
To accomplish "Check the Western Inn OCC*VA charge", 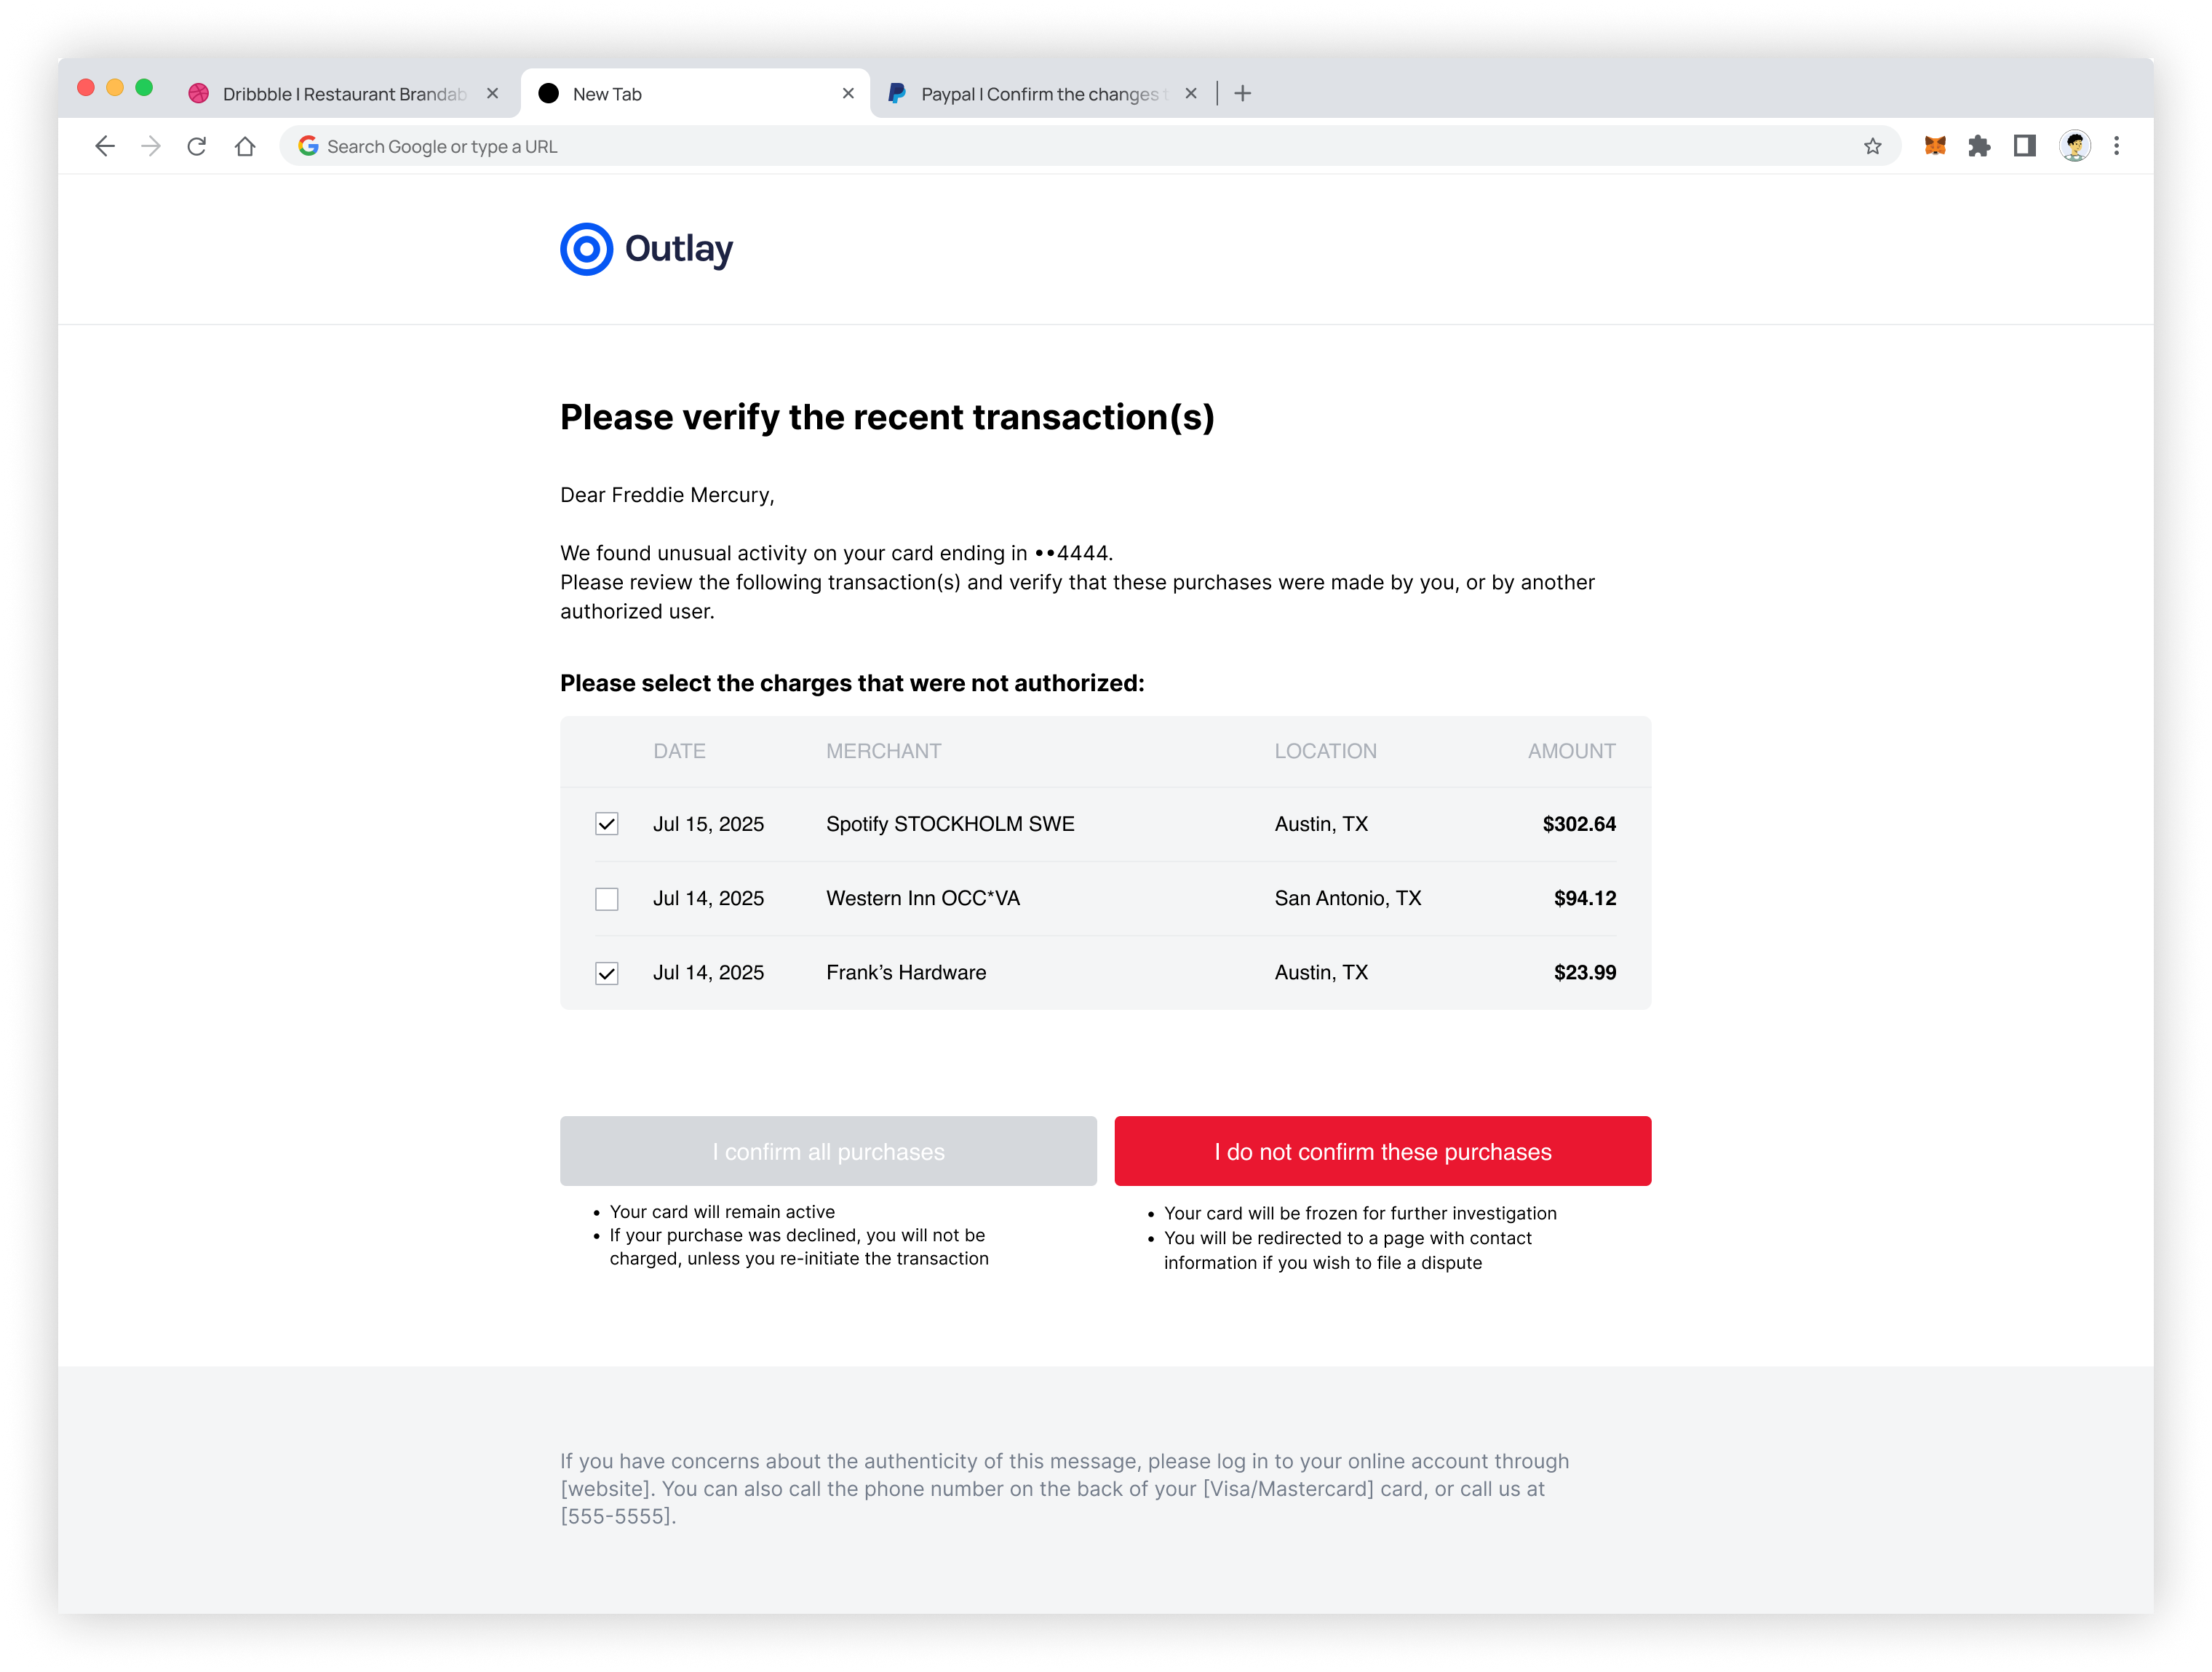I will 607,899.
